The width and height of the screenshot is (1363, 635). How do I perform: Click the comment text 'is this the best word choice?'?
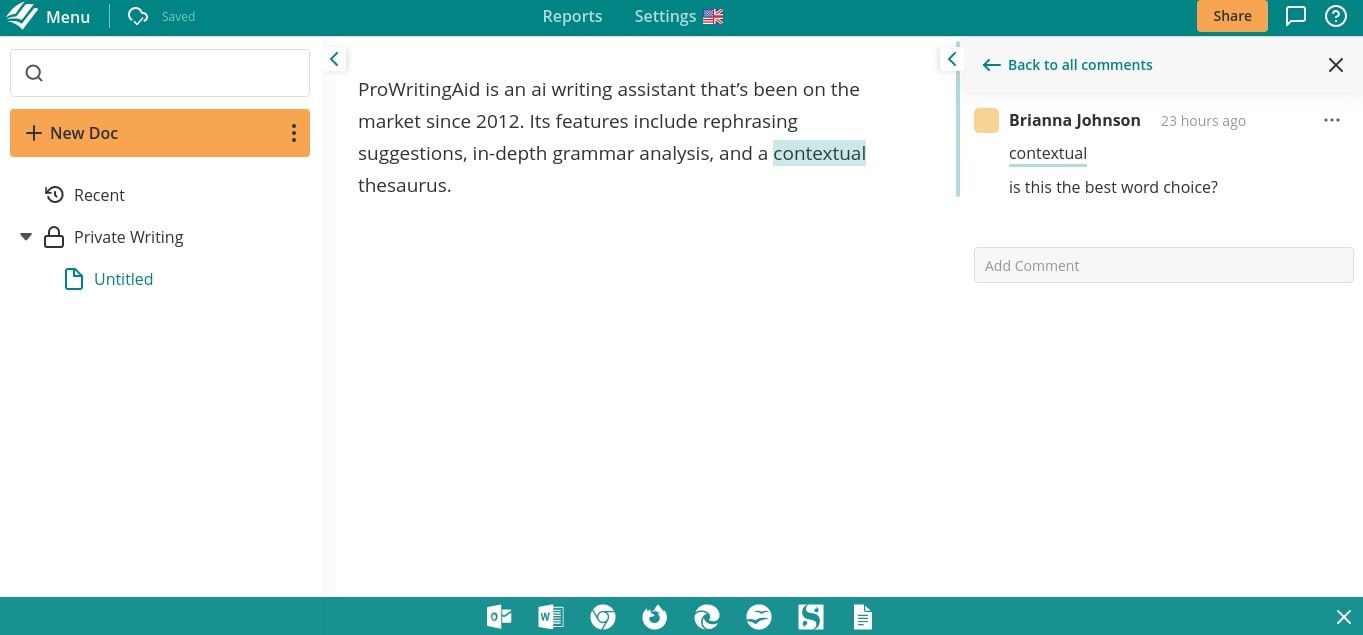[x=1113, y=187]
